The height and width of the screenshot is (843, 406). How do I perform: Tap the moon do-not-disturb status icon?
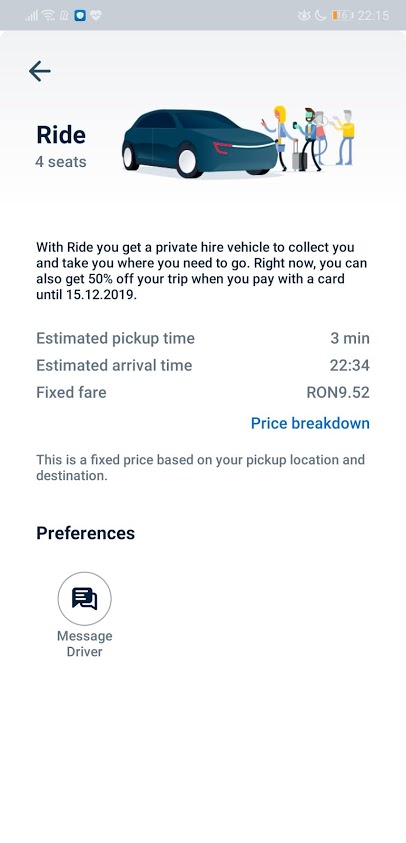(x=320, y=15)
